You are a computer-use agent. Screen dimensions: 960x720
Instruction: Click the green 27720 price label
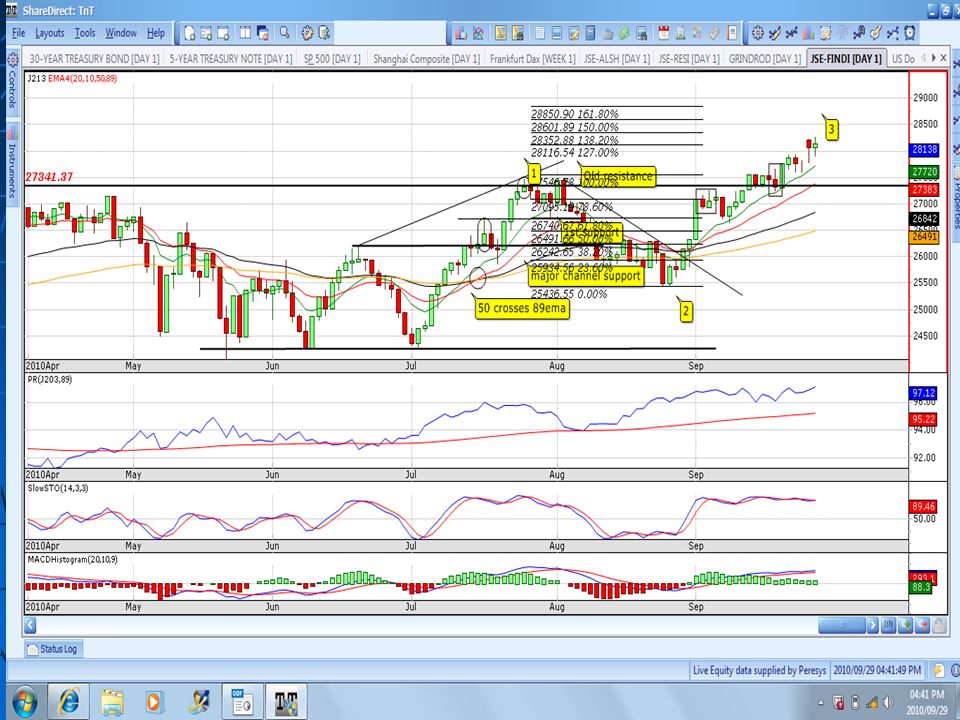[924, 172]
